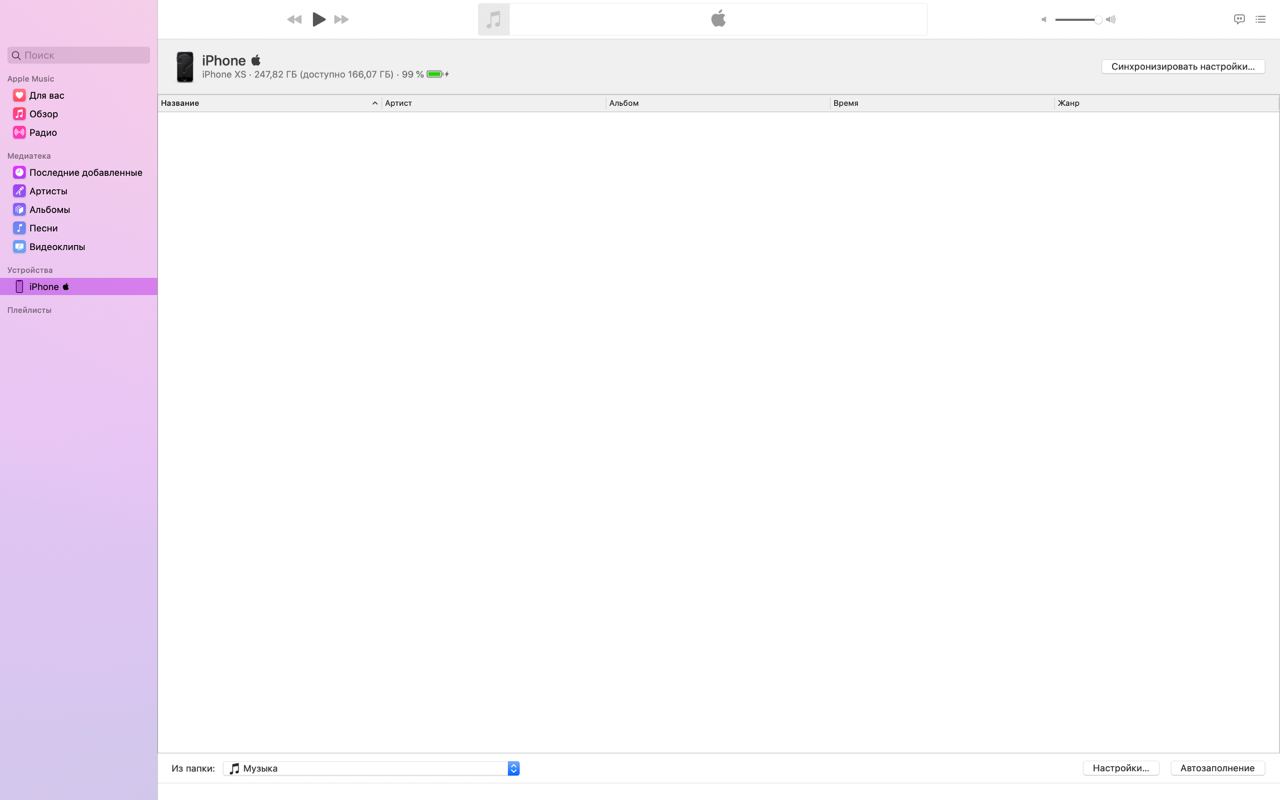Click the rewind previous track button
The width and height of the screenshot is (1280, 800).
point(294,19)
